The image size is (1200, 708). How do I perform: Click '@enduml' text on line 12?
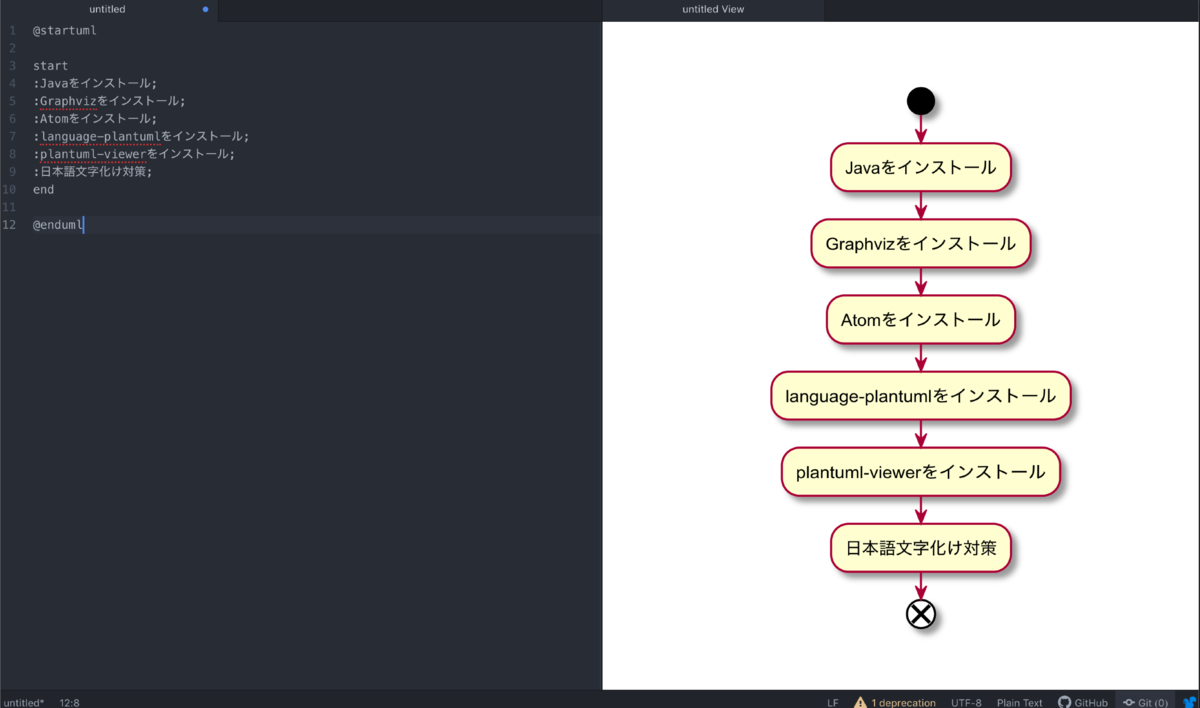click(x=57, y=225)
